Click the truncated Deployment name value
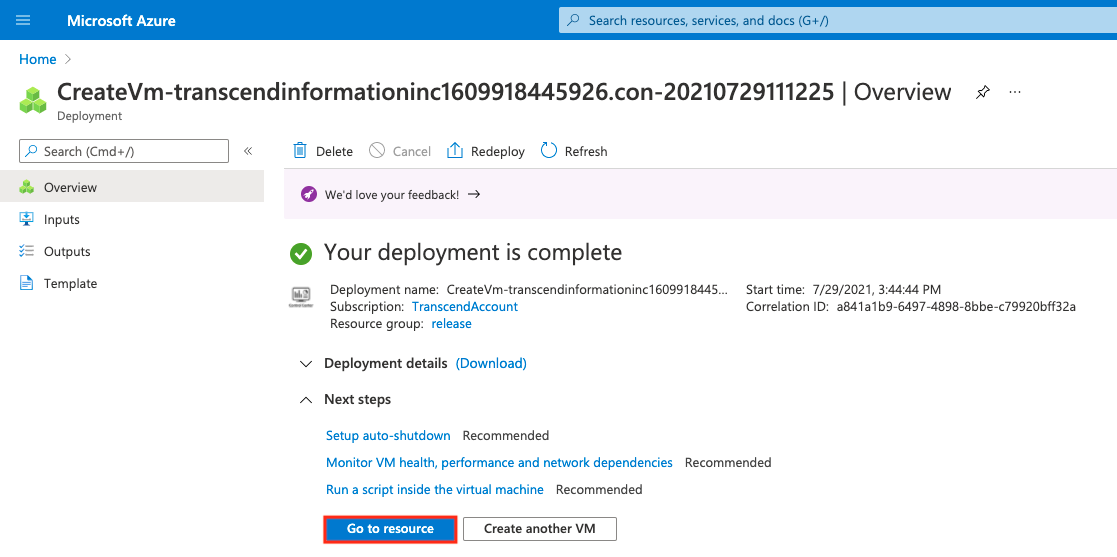 pos(588,289)
